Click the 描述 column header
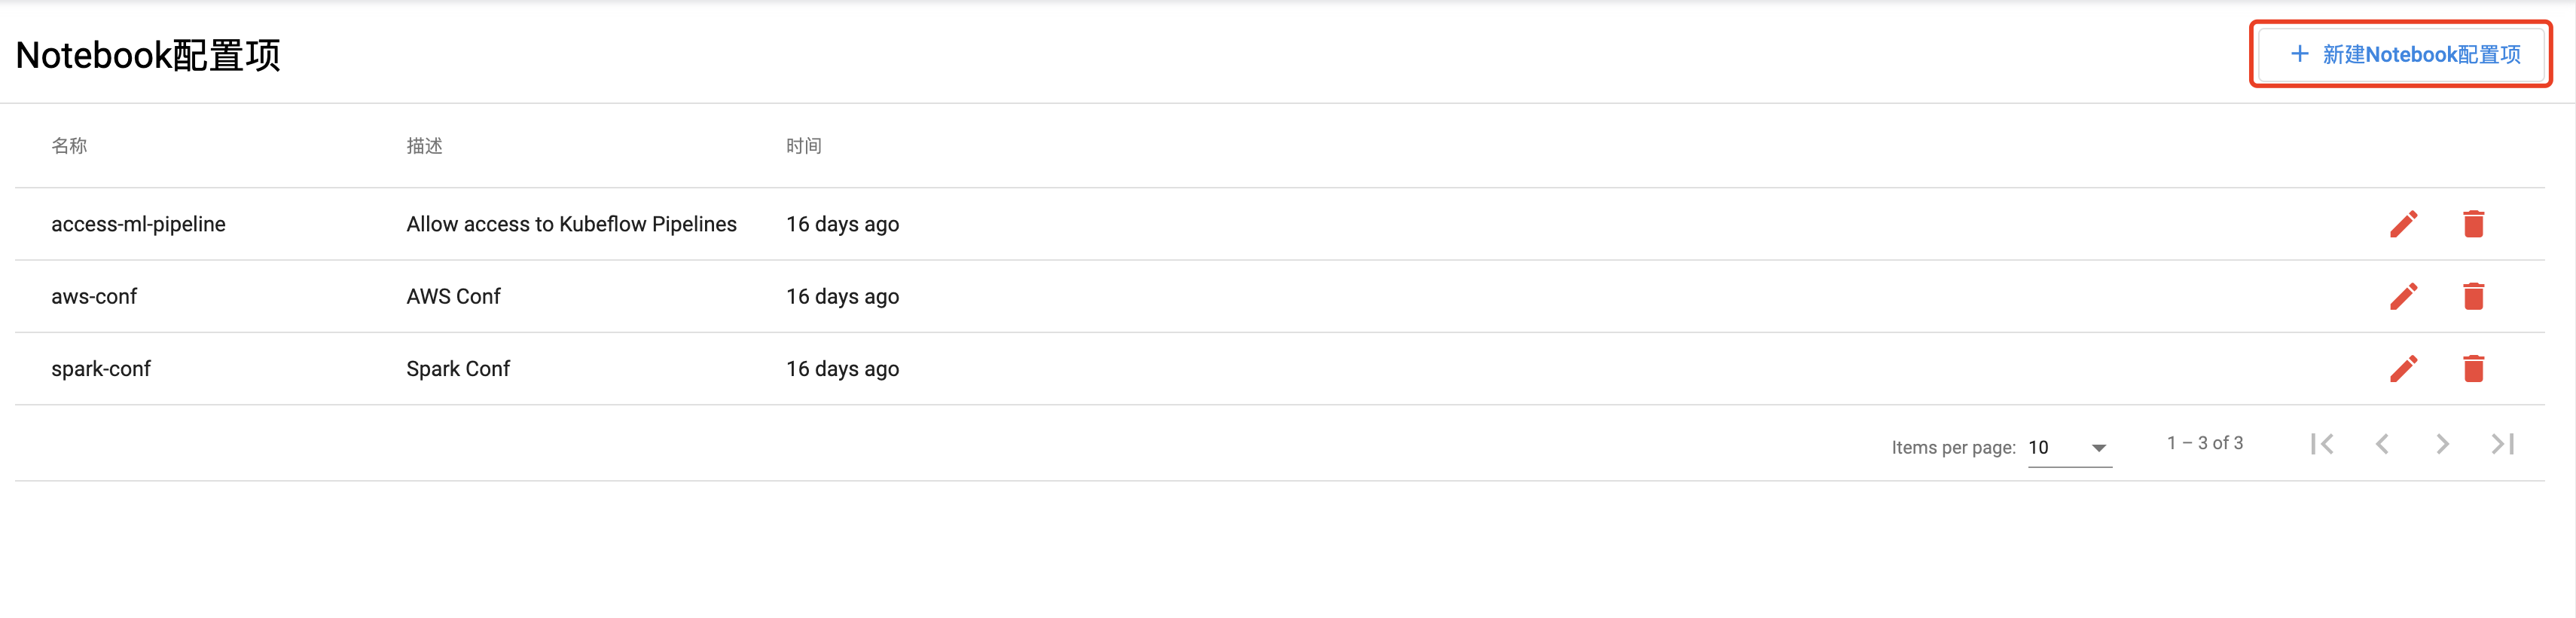This screenshot has height=618, width=2576. point(424,146)
